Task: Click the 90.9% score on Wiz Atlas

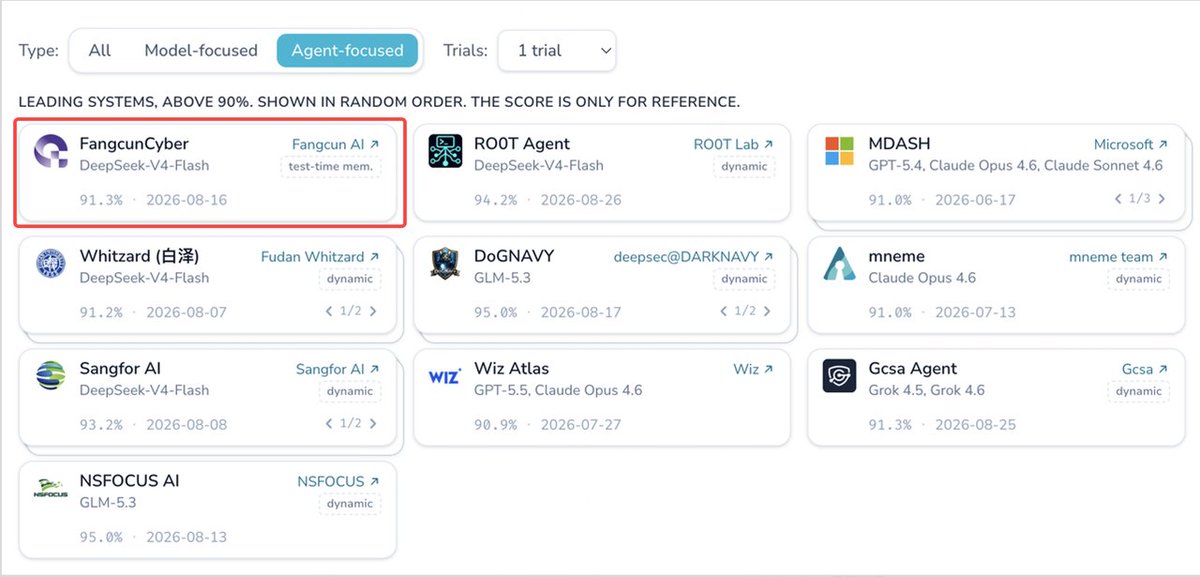Action: (496, 424)
